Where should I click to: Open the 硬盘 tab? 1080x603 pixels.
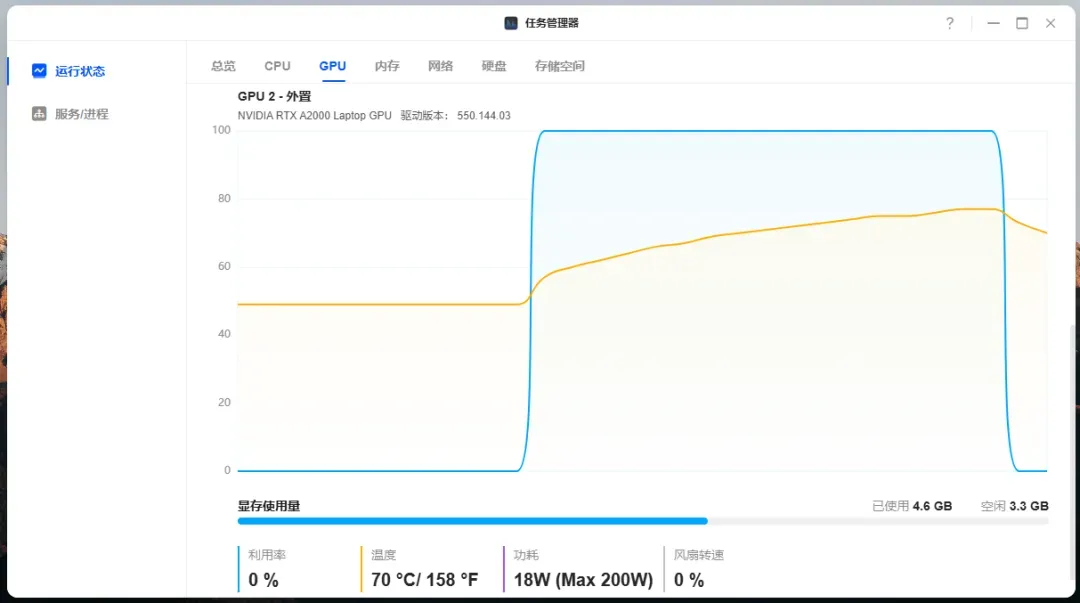(x=494, y=66)
